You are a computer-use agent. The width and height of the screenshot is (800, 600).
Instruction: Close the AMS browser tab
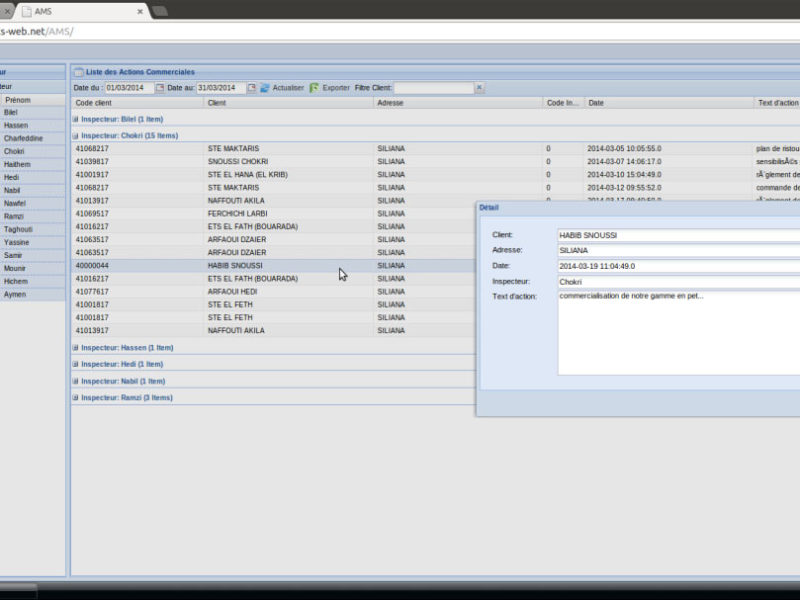[x=140, y=10]
